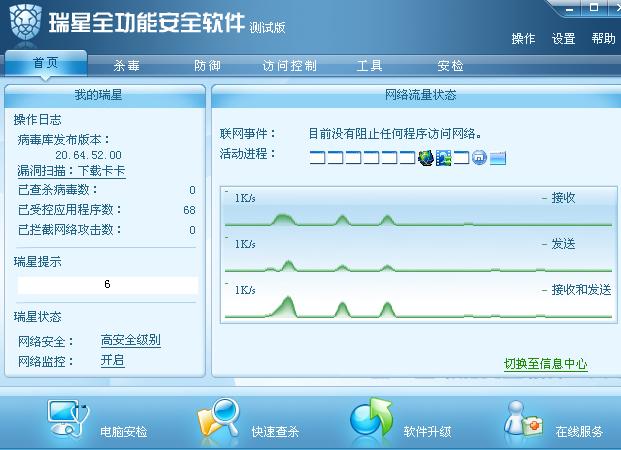Start 快速查杀 via the magnifier folder icon
621x450 pixels.
219,418
